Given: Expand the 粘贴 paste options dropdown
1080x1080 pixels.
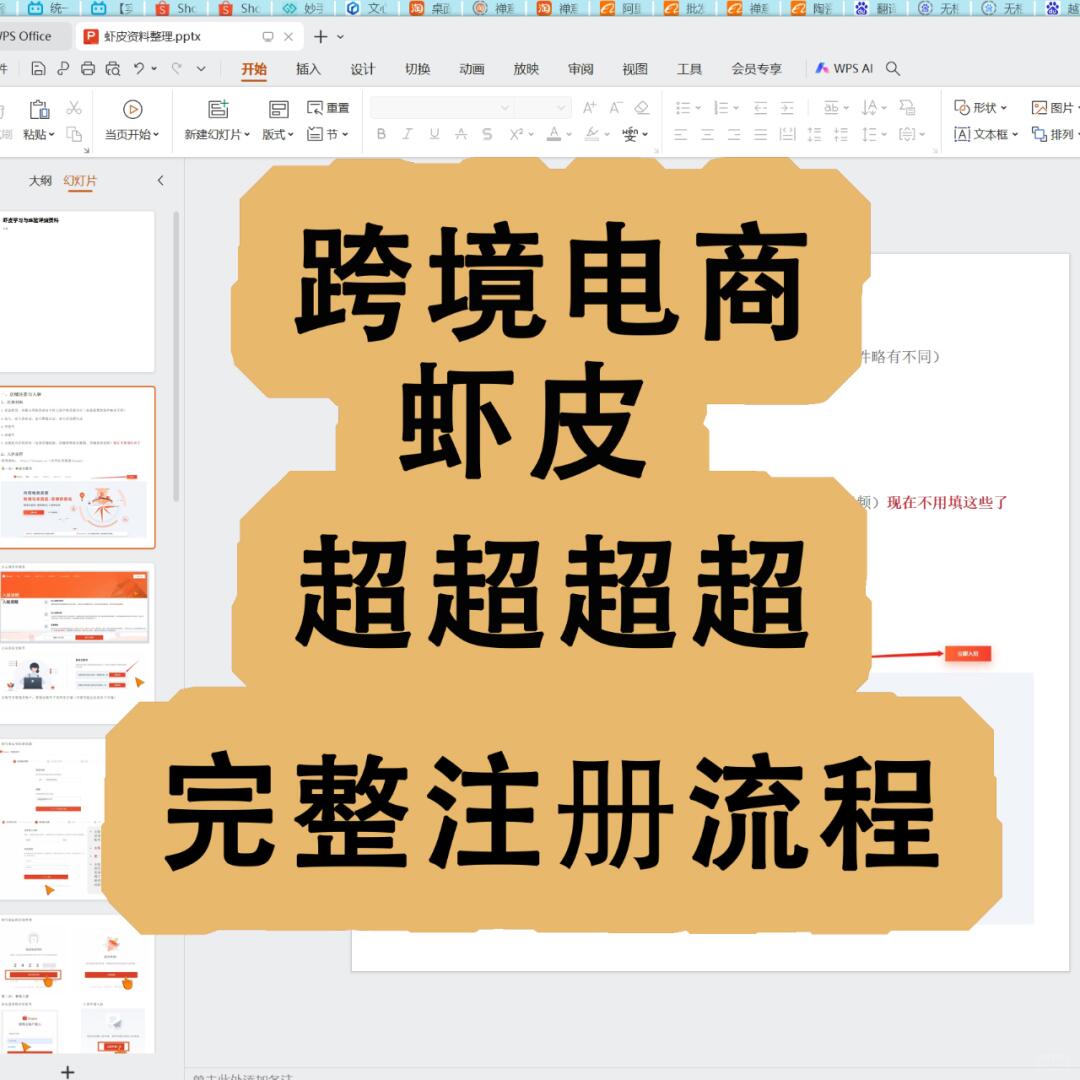Looking at the screenshot, I should (x=52, y=134).
